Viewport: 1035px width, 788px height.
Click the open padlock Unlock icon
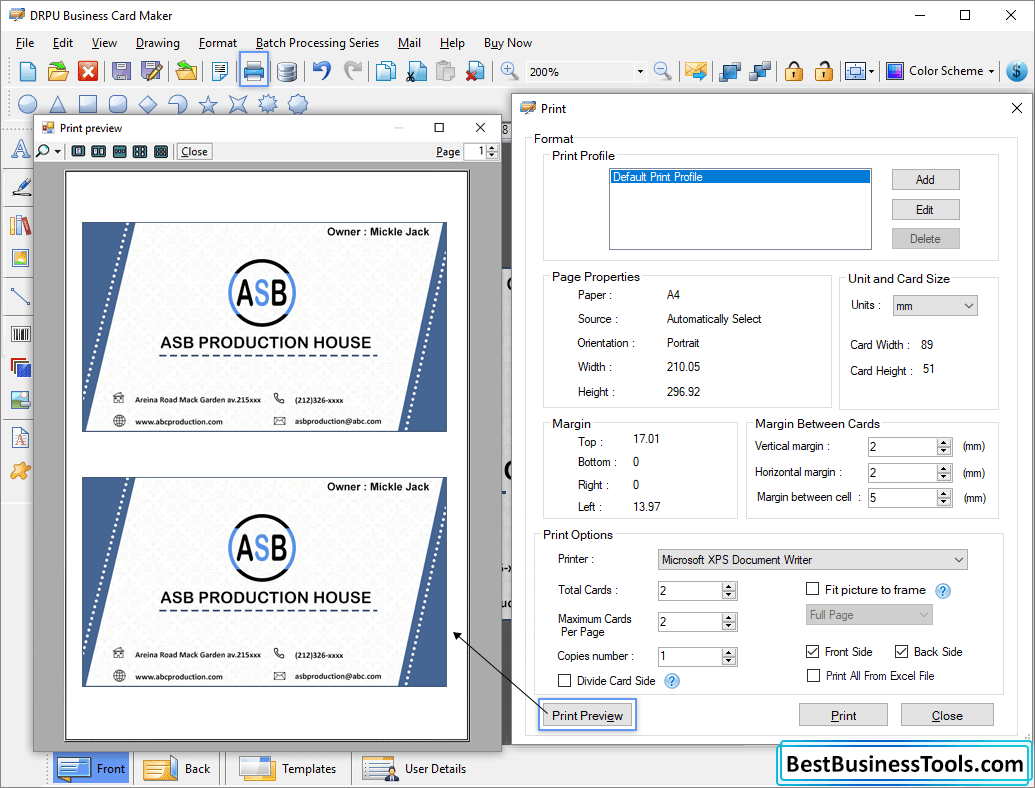[823, 71]
